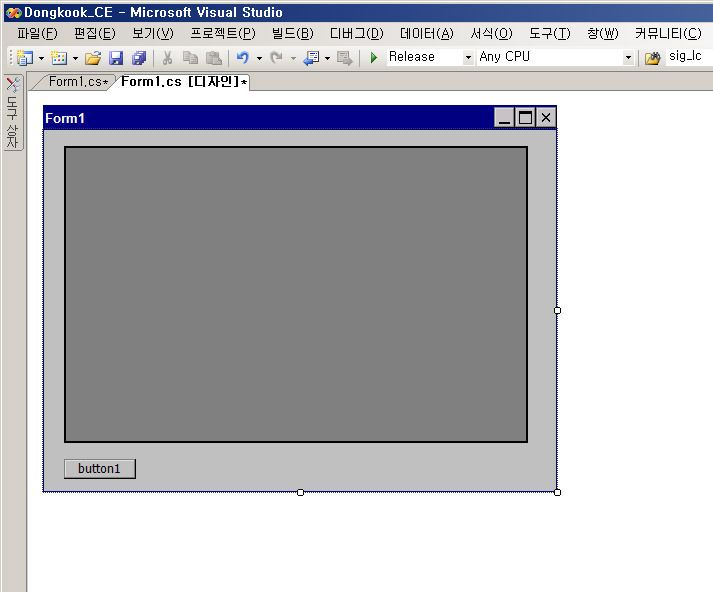Click the Copy icon

(190, 58)
